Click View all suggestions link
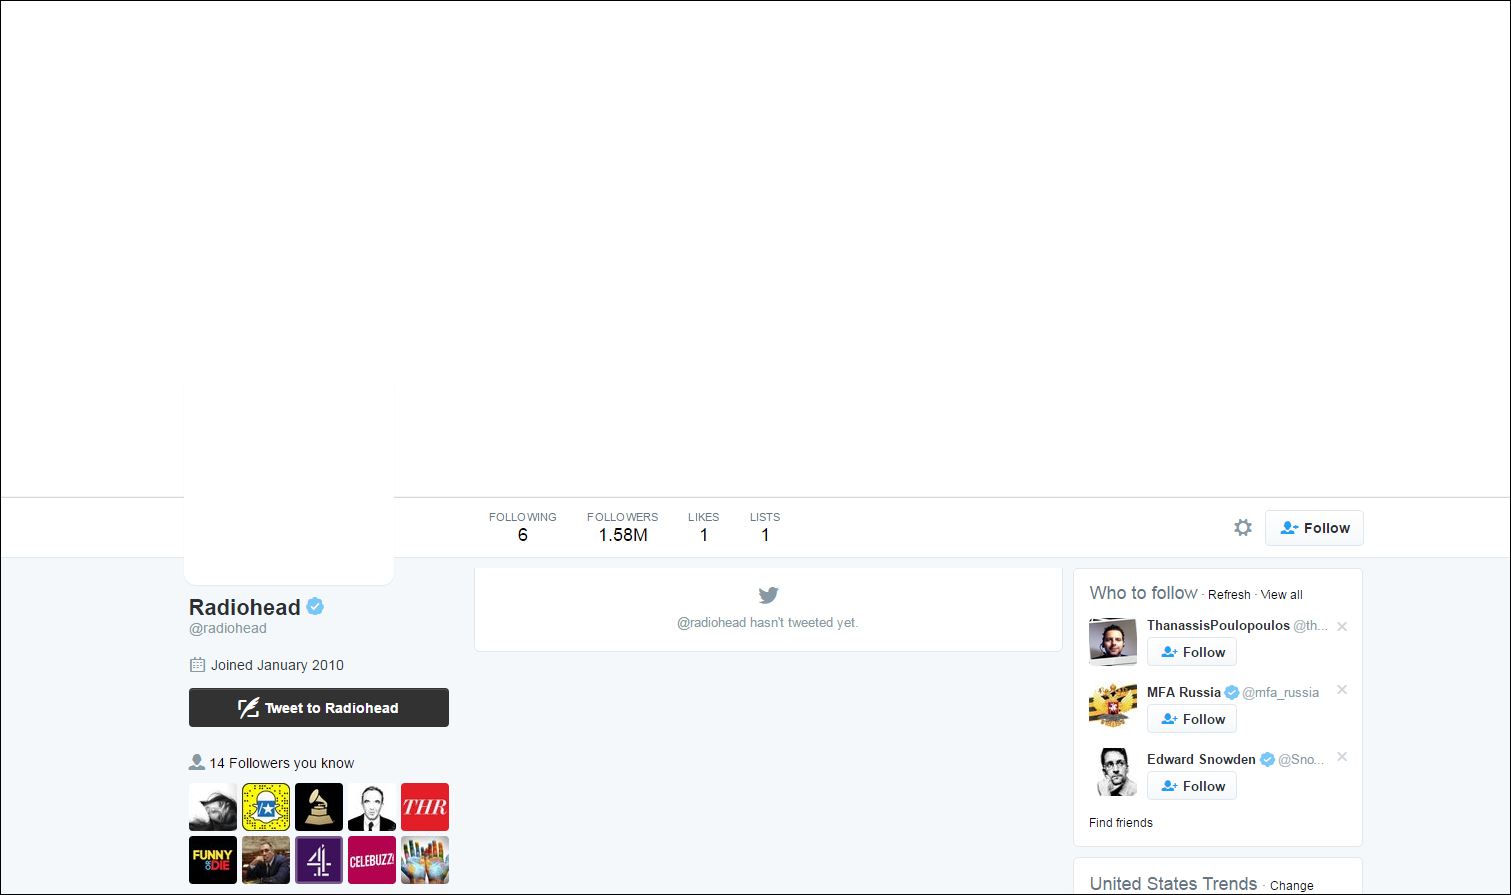Image resolution: width=1511 pixels, height=895 pixels. pos(1281,595)
